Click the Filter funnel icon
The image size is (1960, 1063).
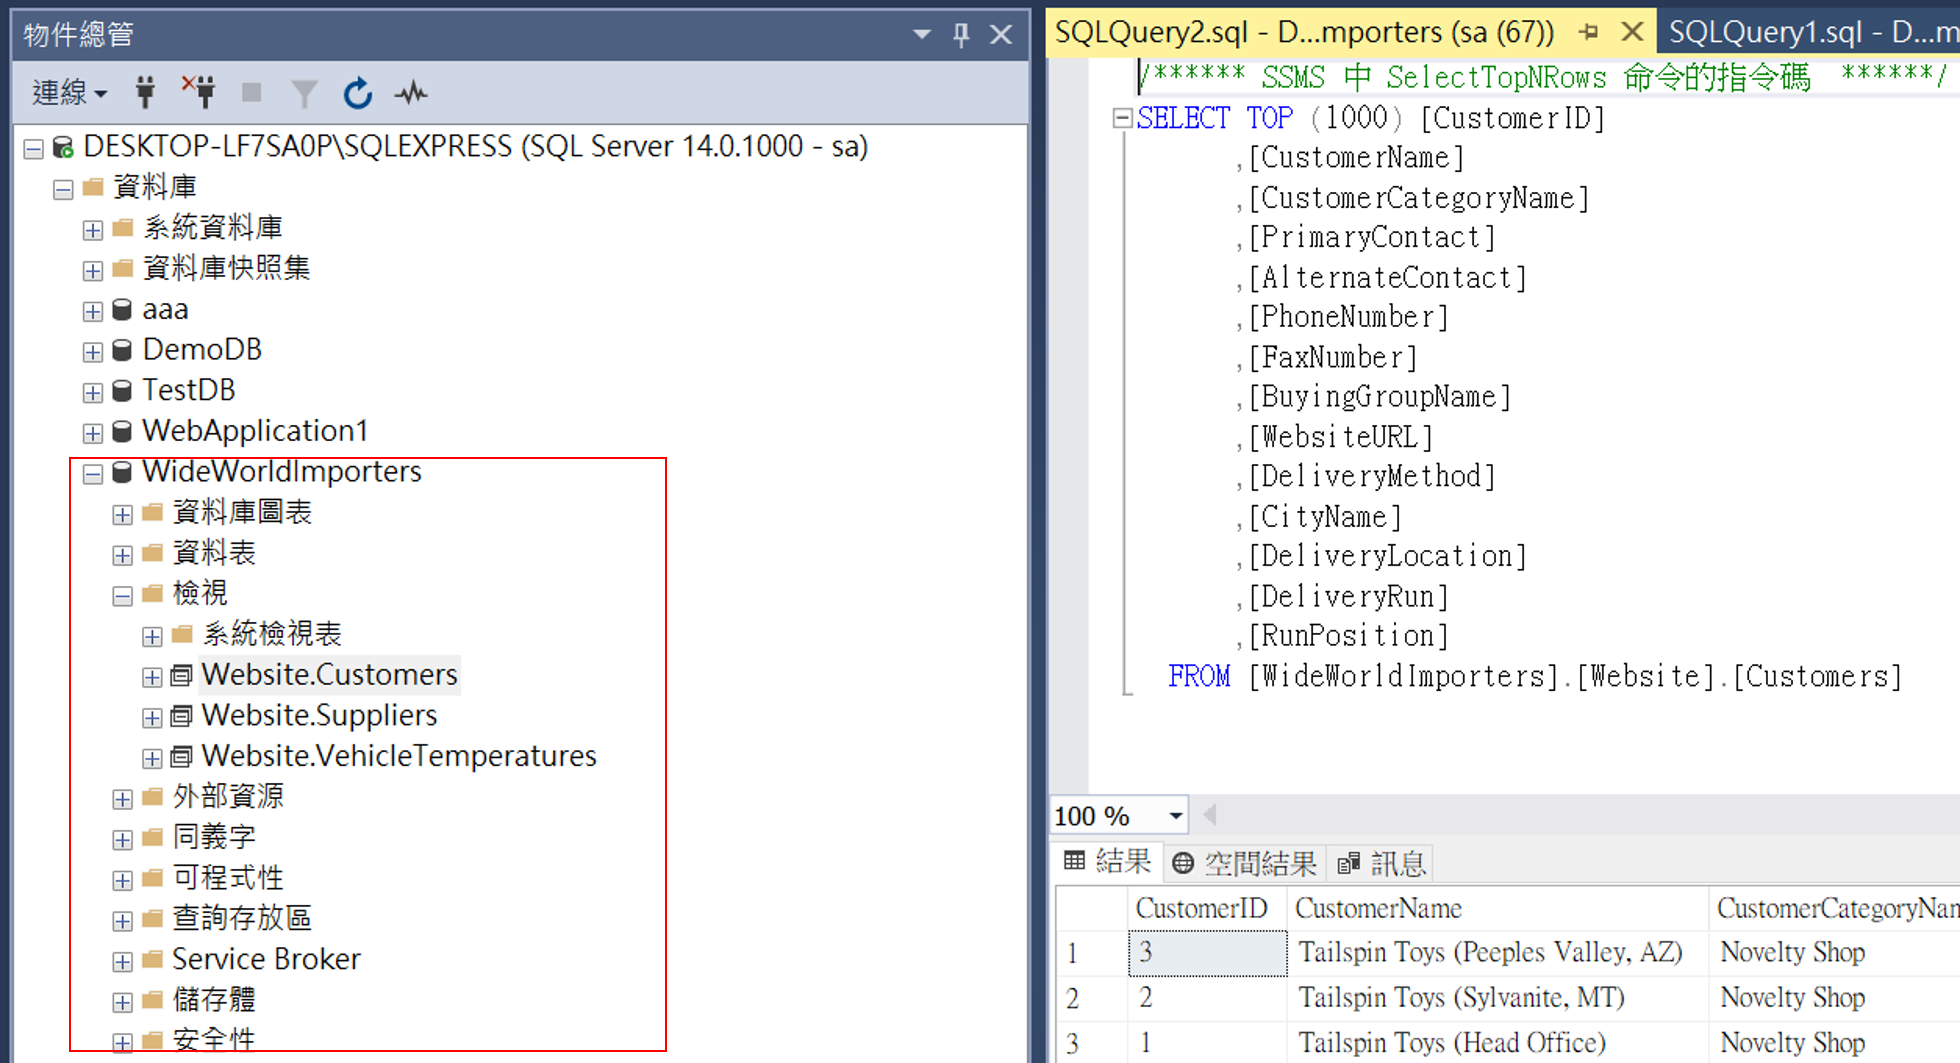[x=304, y=93]
